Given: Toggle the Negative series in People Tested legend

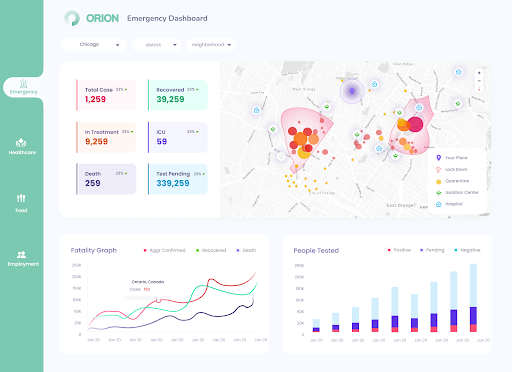Looking at the screenshot, I should (467, 250).
